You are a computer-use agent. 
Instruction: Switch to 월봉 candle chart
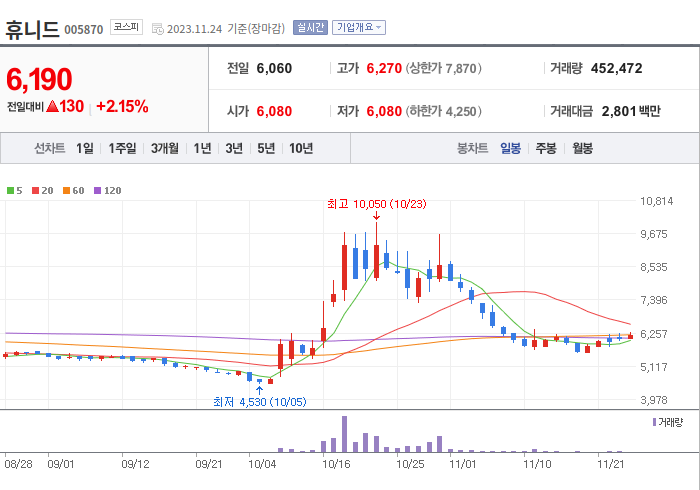[x=583, y=148]
